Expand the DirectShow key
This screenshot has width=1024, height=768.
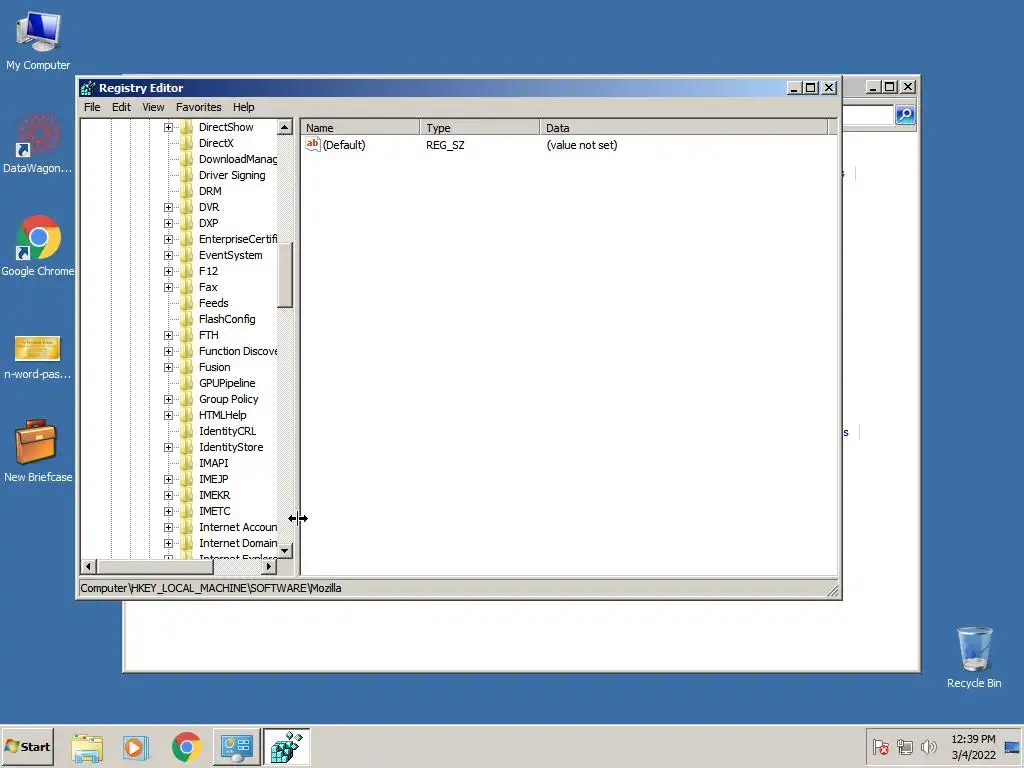pyautogui.click(x=168, y=127)
